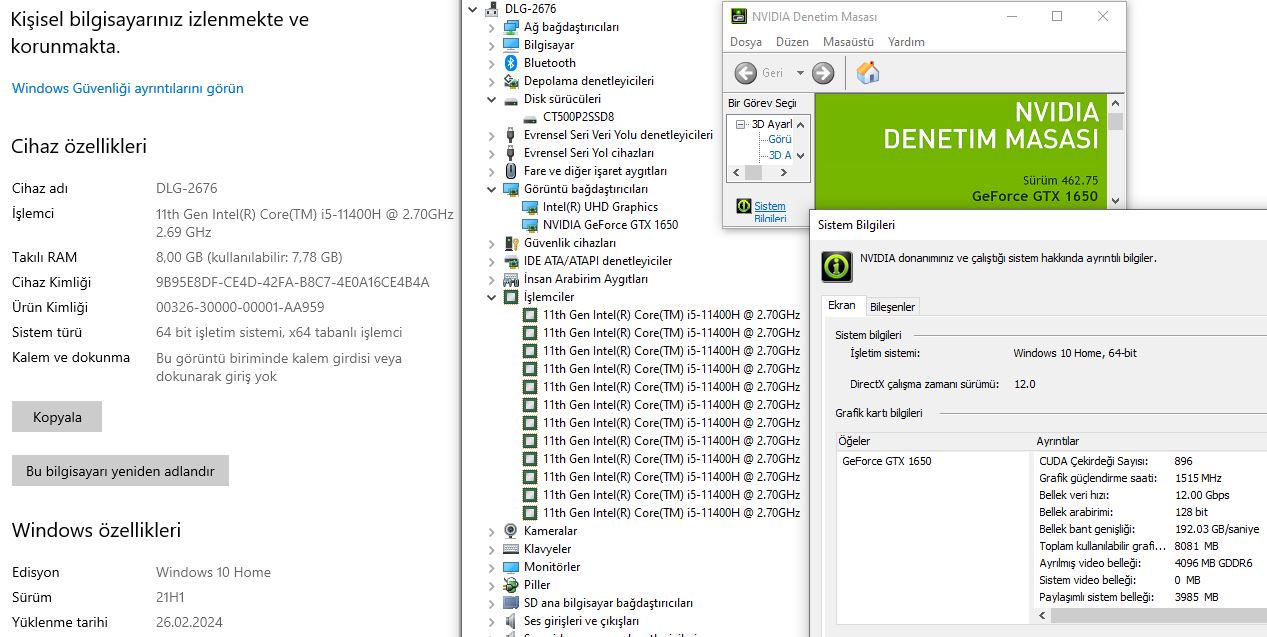
Task: Expand the Piller arrow
Action: pyautogui.click(x=491, y=585)
